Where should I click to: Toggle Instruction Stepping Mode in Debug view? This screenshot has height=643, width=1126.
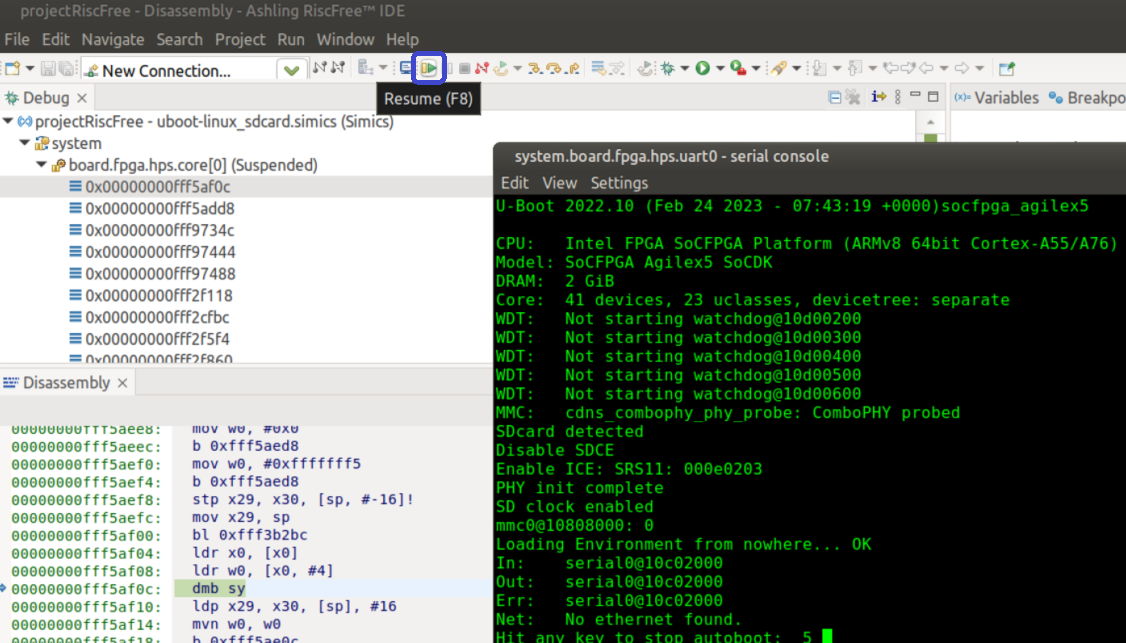coord(878,97)
